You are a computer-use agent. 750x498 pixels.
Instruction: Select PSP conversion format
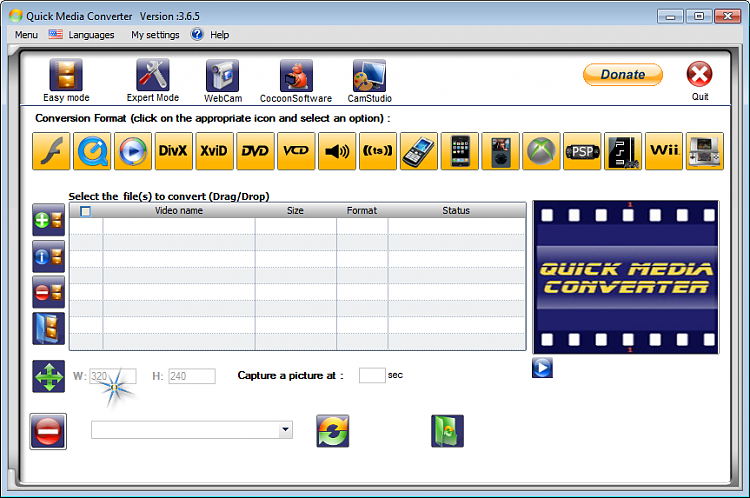(582, 151)
